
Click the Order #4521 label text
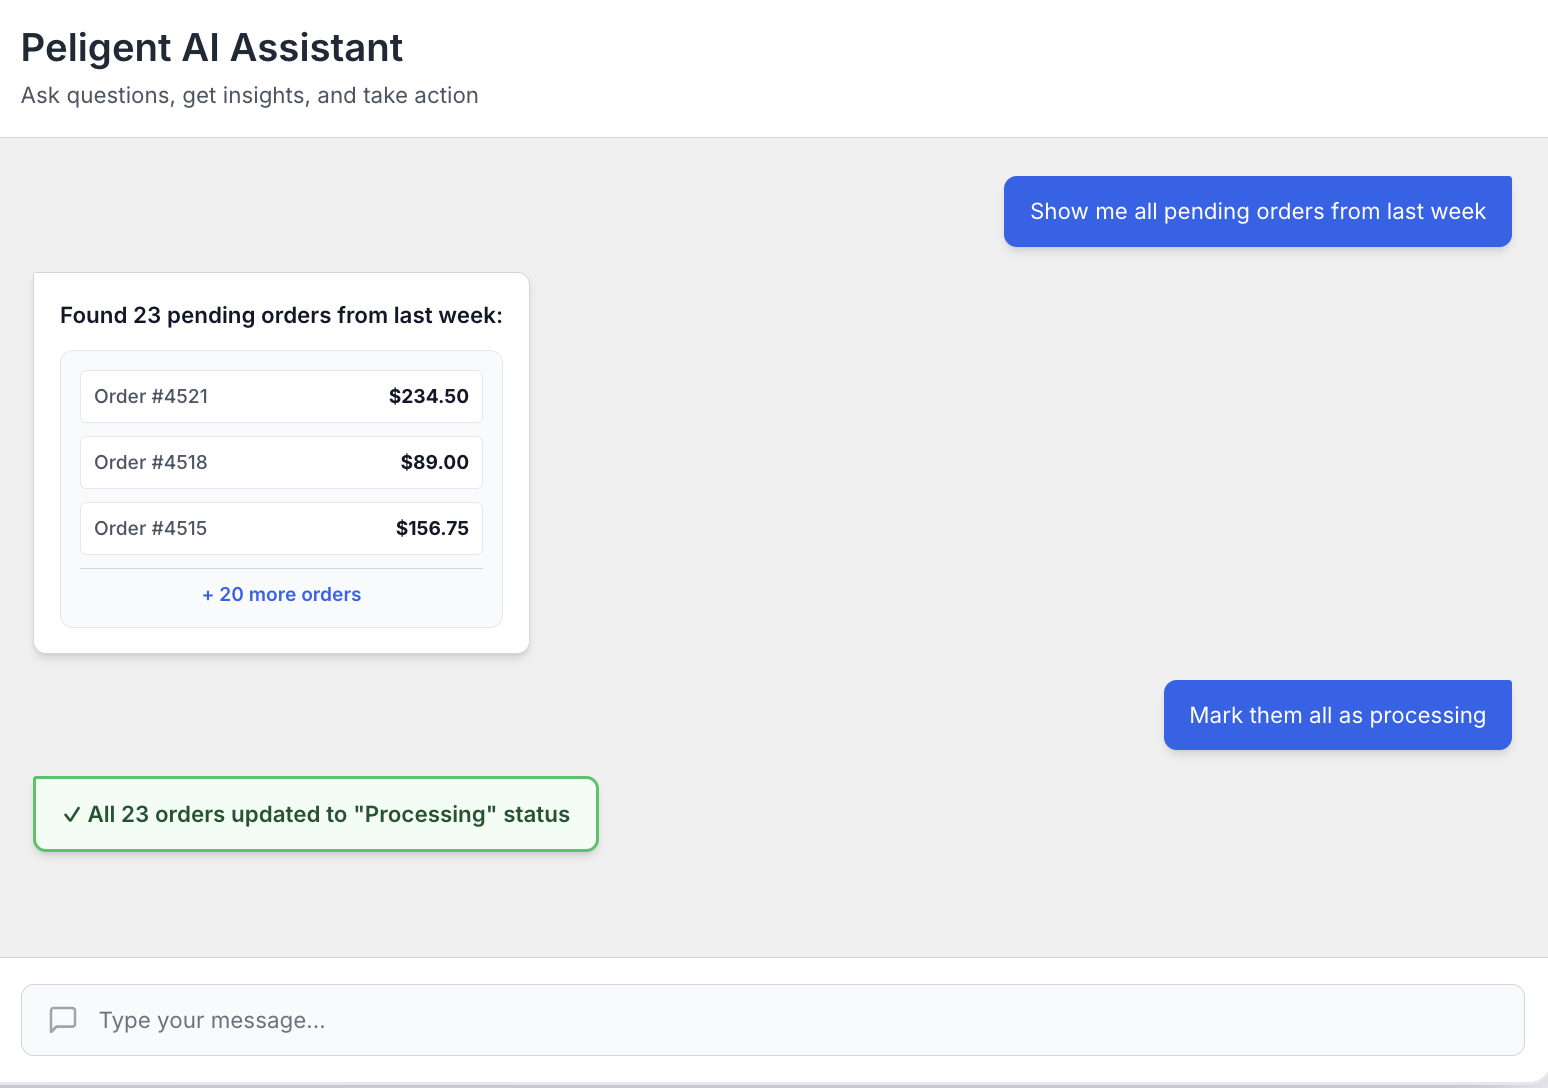pyautogui.click(x=151, y=396)
